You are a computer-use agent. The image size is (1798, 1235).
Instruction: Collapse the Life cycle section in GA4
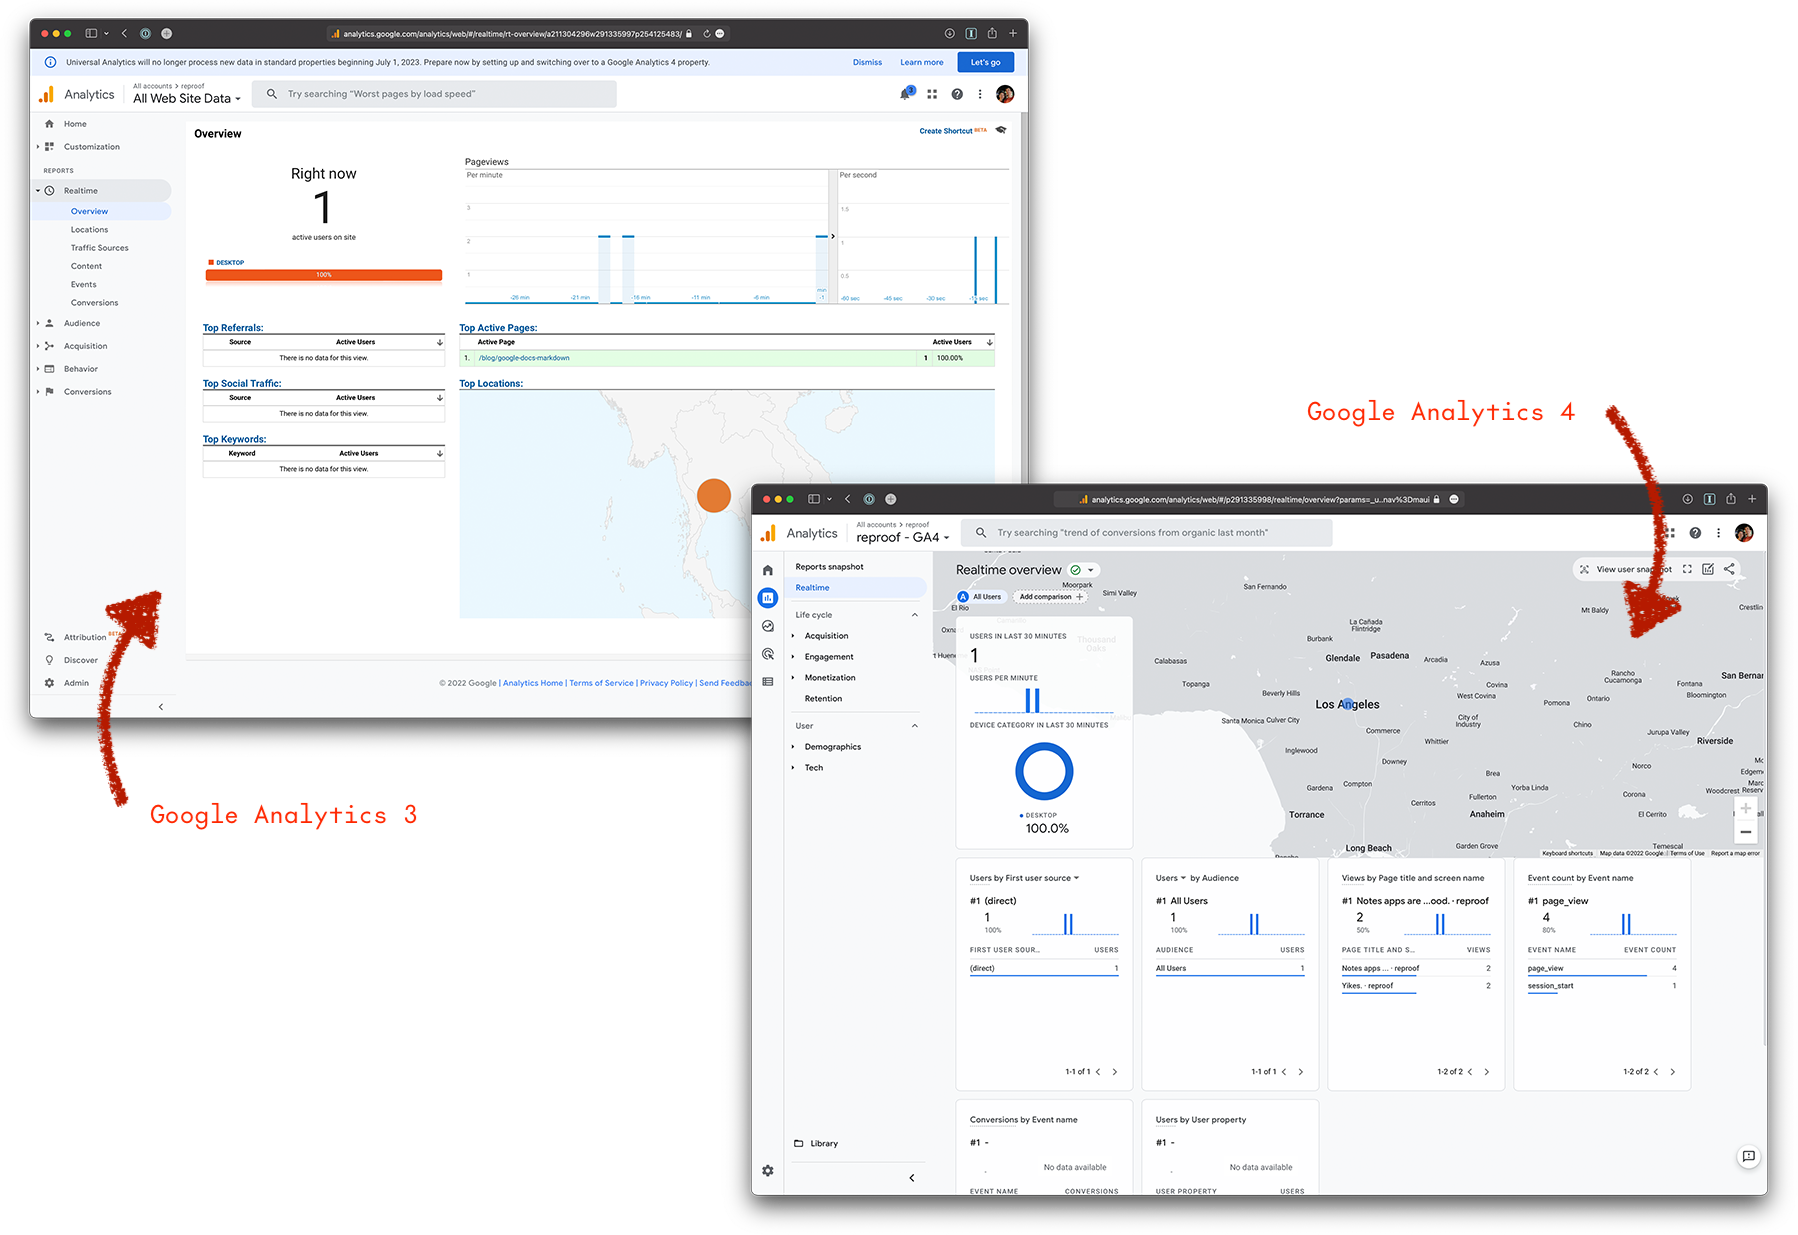coord(915,615)
